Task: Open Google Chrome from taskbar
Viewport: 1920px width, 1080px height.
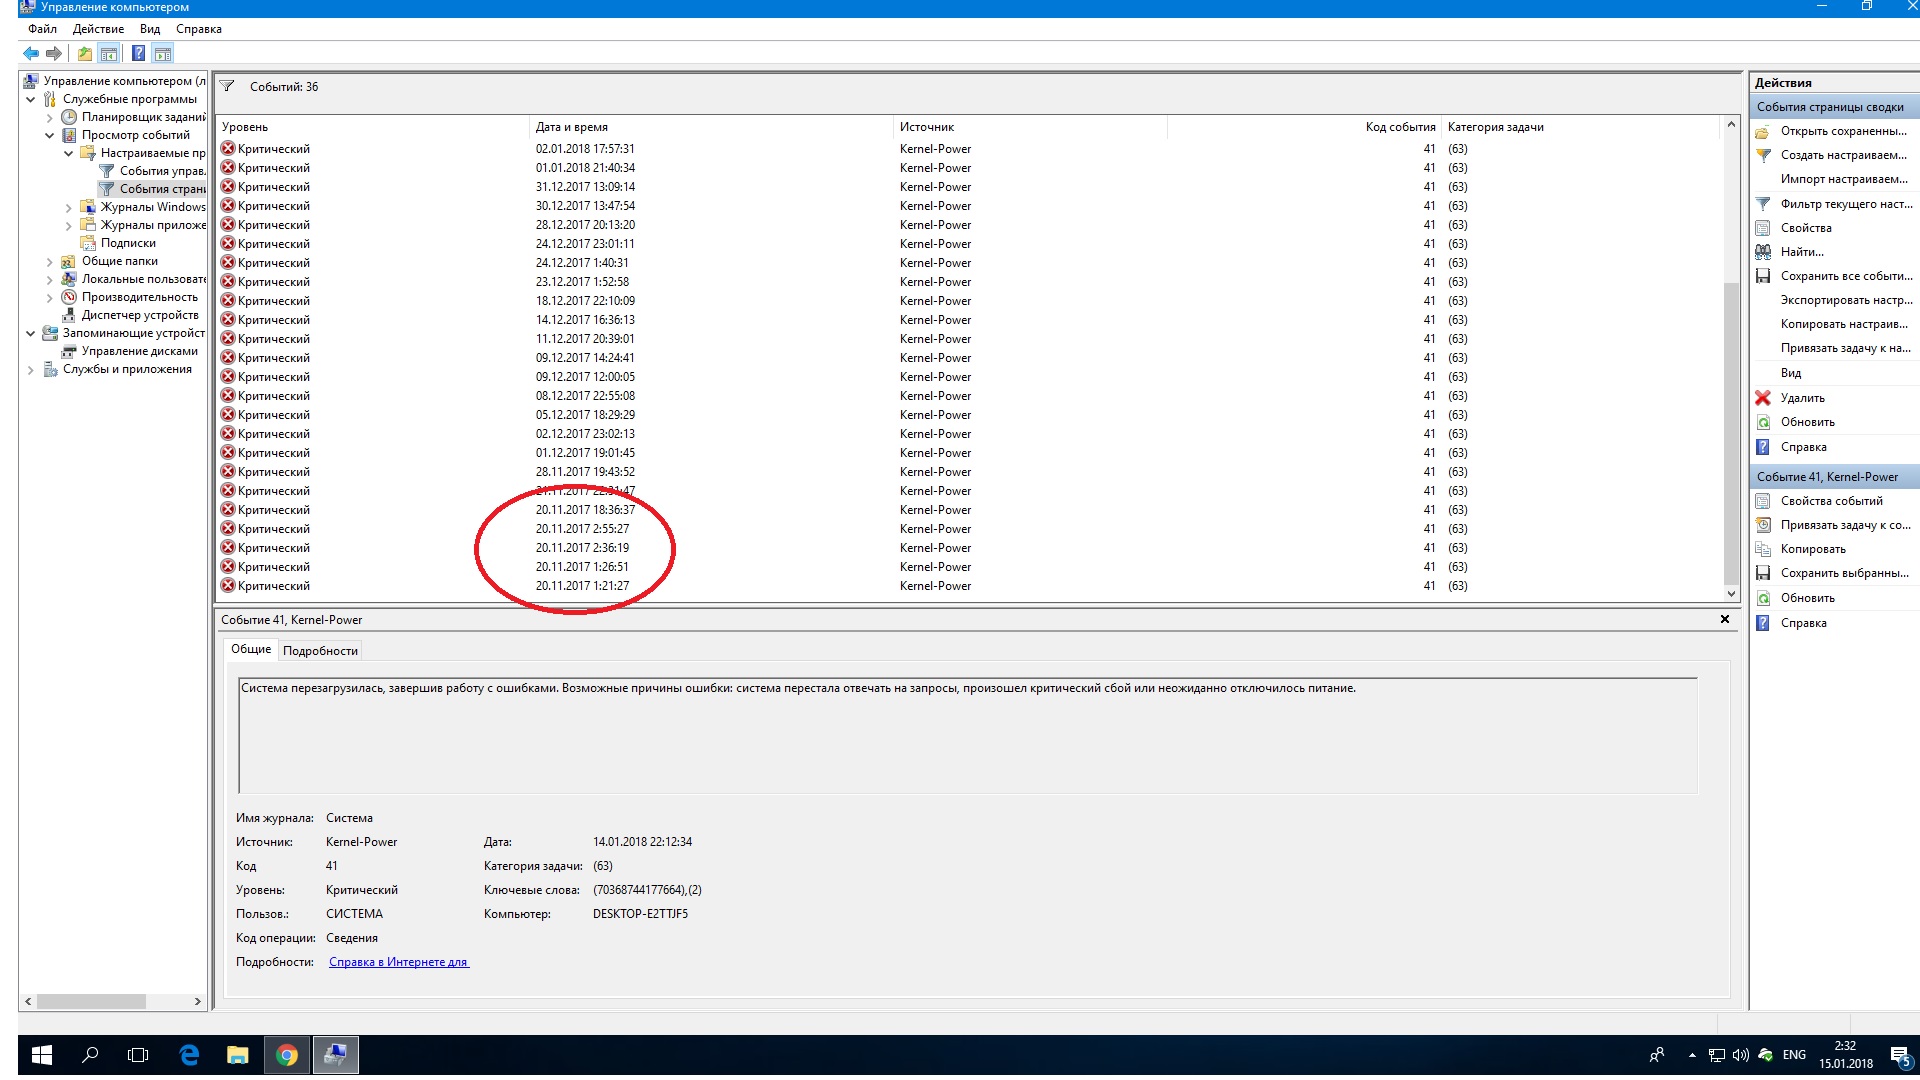Action: 287,1055
